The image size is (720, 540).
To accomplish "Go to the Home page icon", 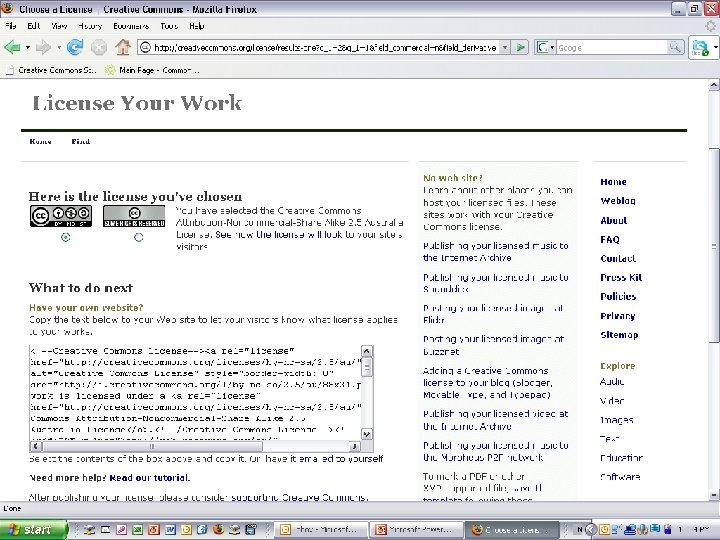I will pyautogui.click(x=123, y=47).
